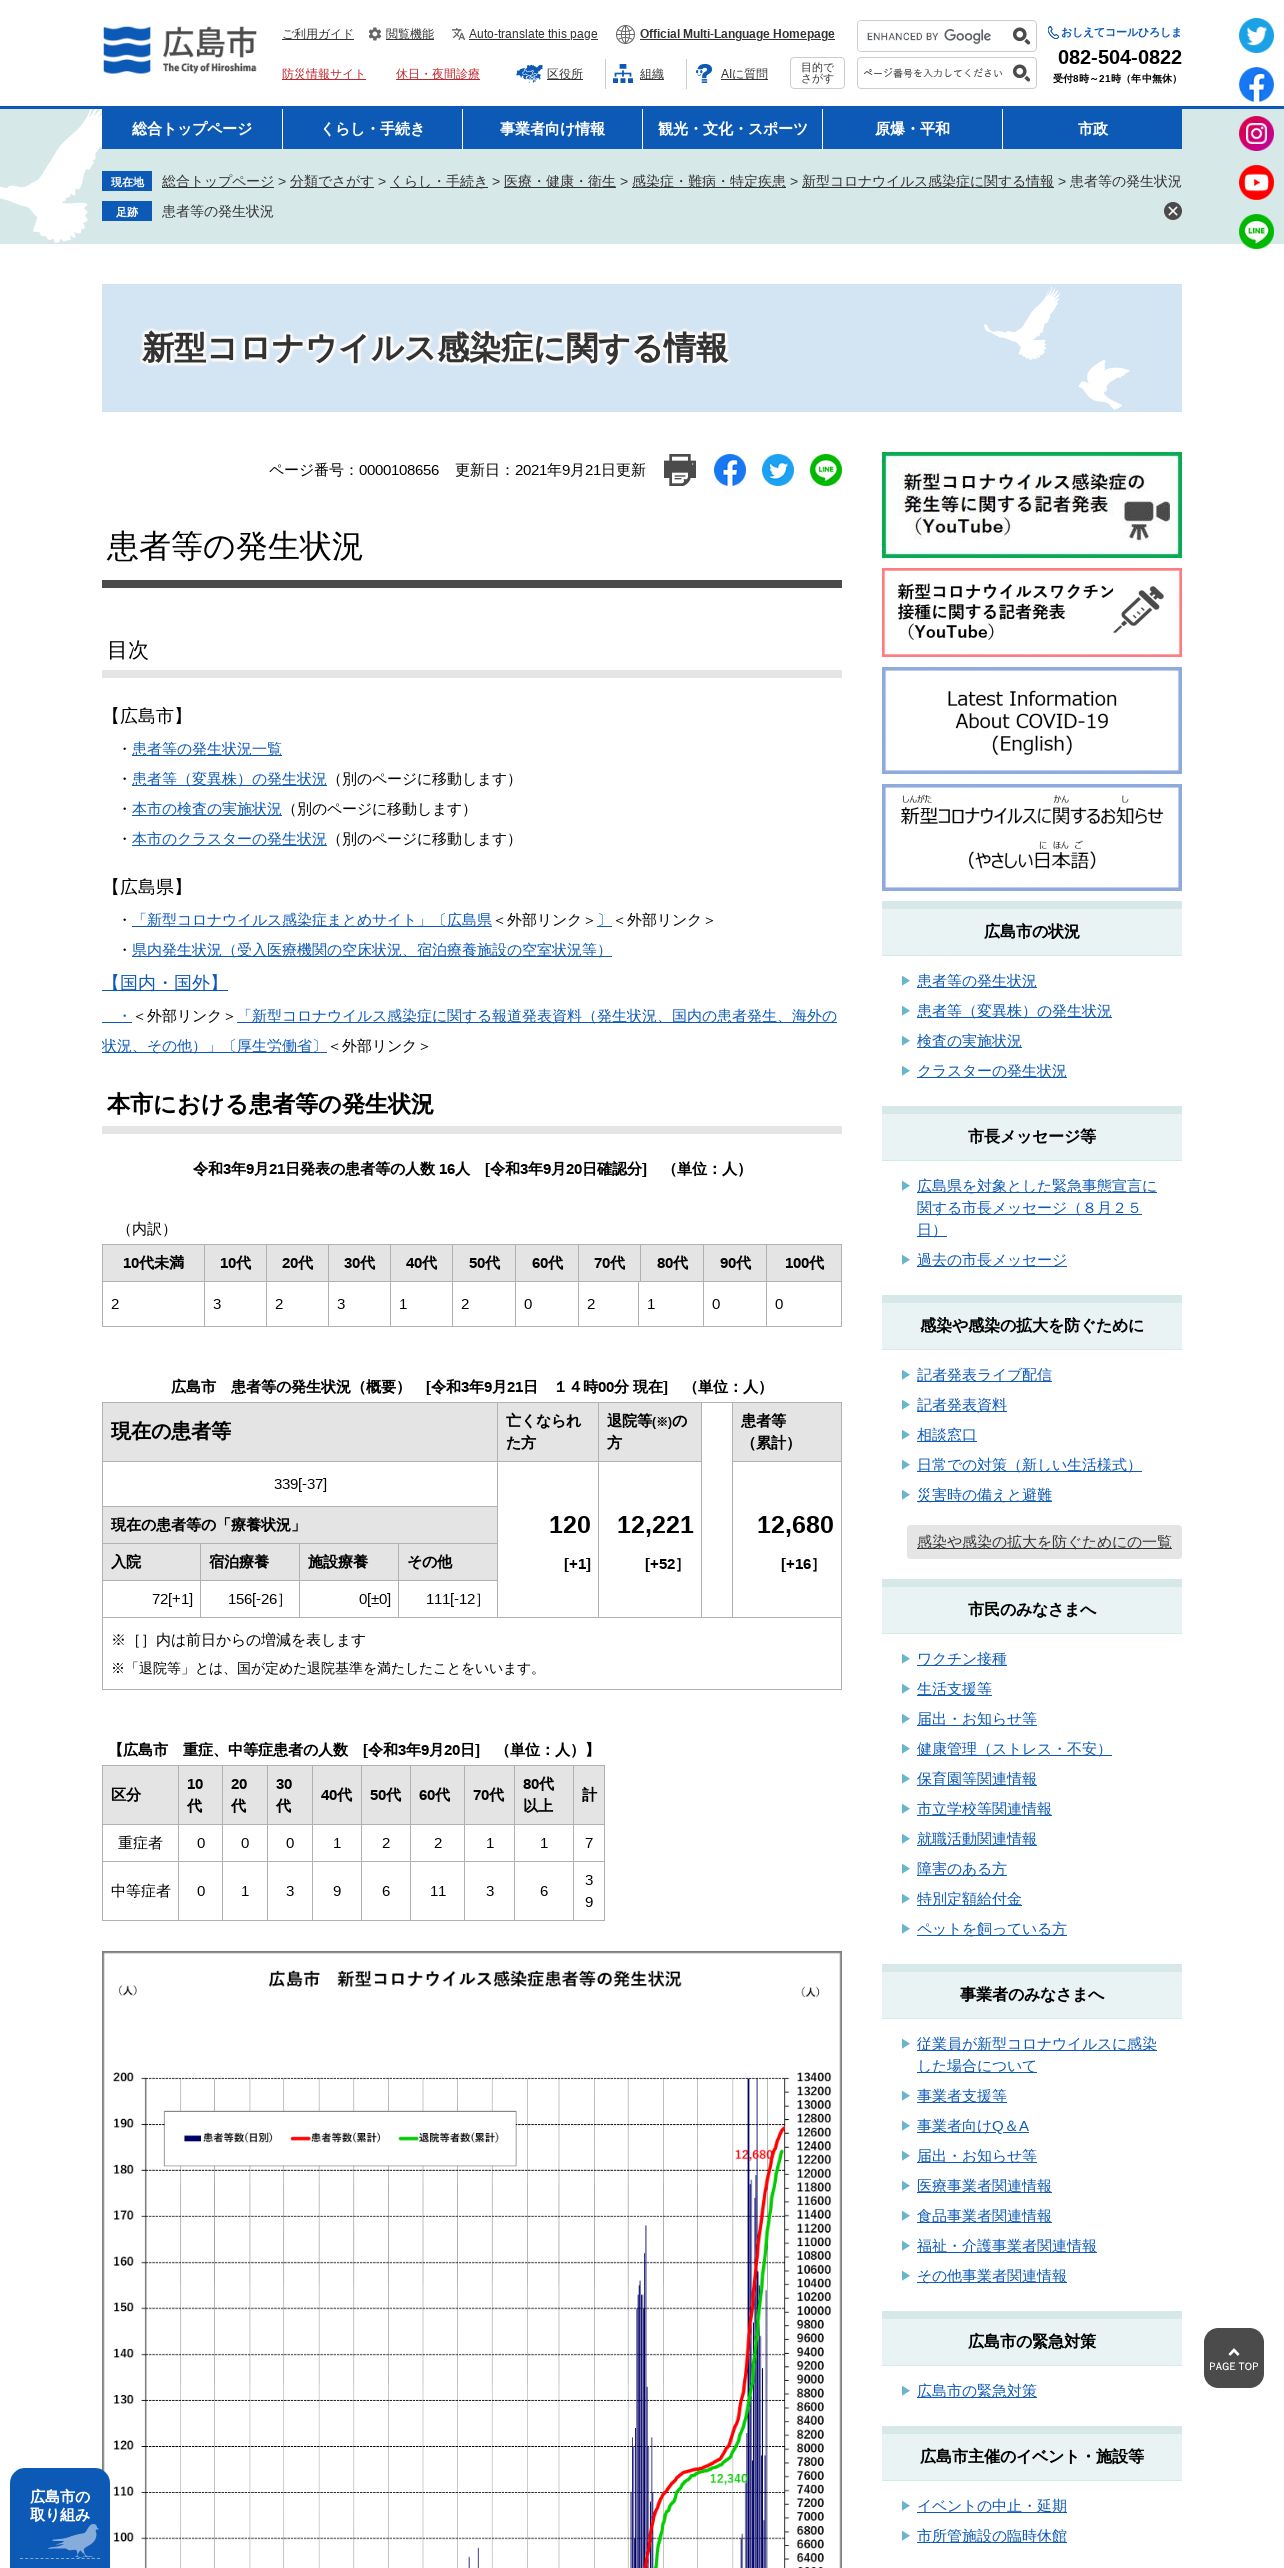Open the 【国内・国外】 link
Viewport: 1284px width, 2568px height.
(165, 983)
